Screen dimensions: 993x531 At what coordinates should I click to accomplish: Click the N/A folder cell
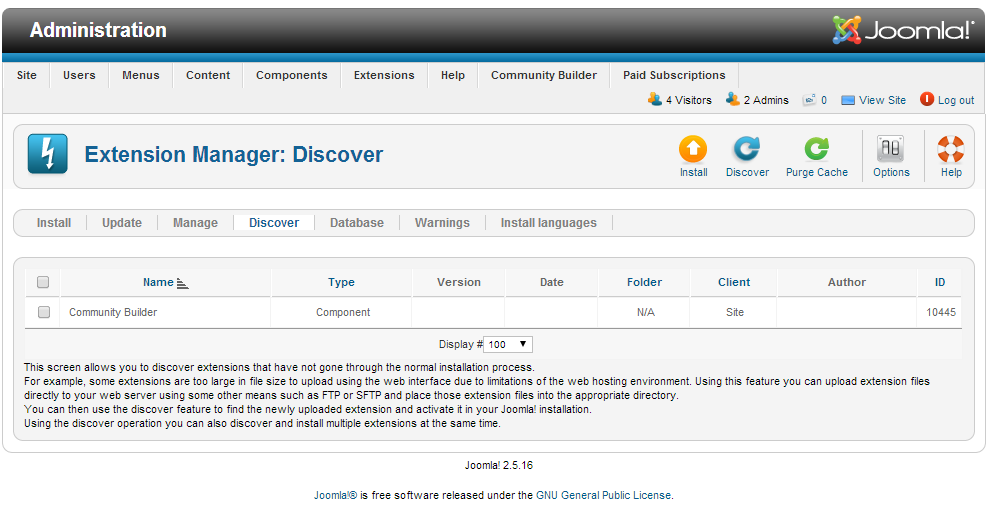click(645, 312)
